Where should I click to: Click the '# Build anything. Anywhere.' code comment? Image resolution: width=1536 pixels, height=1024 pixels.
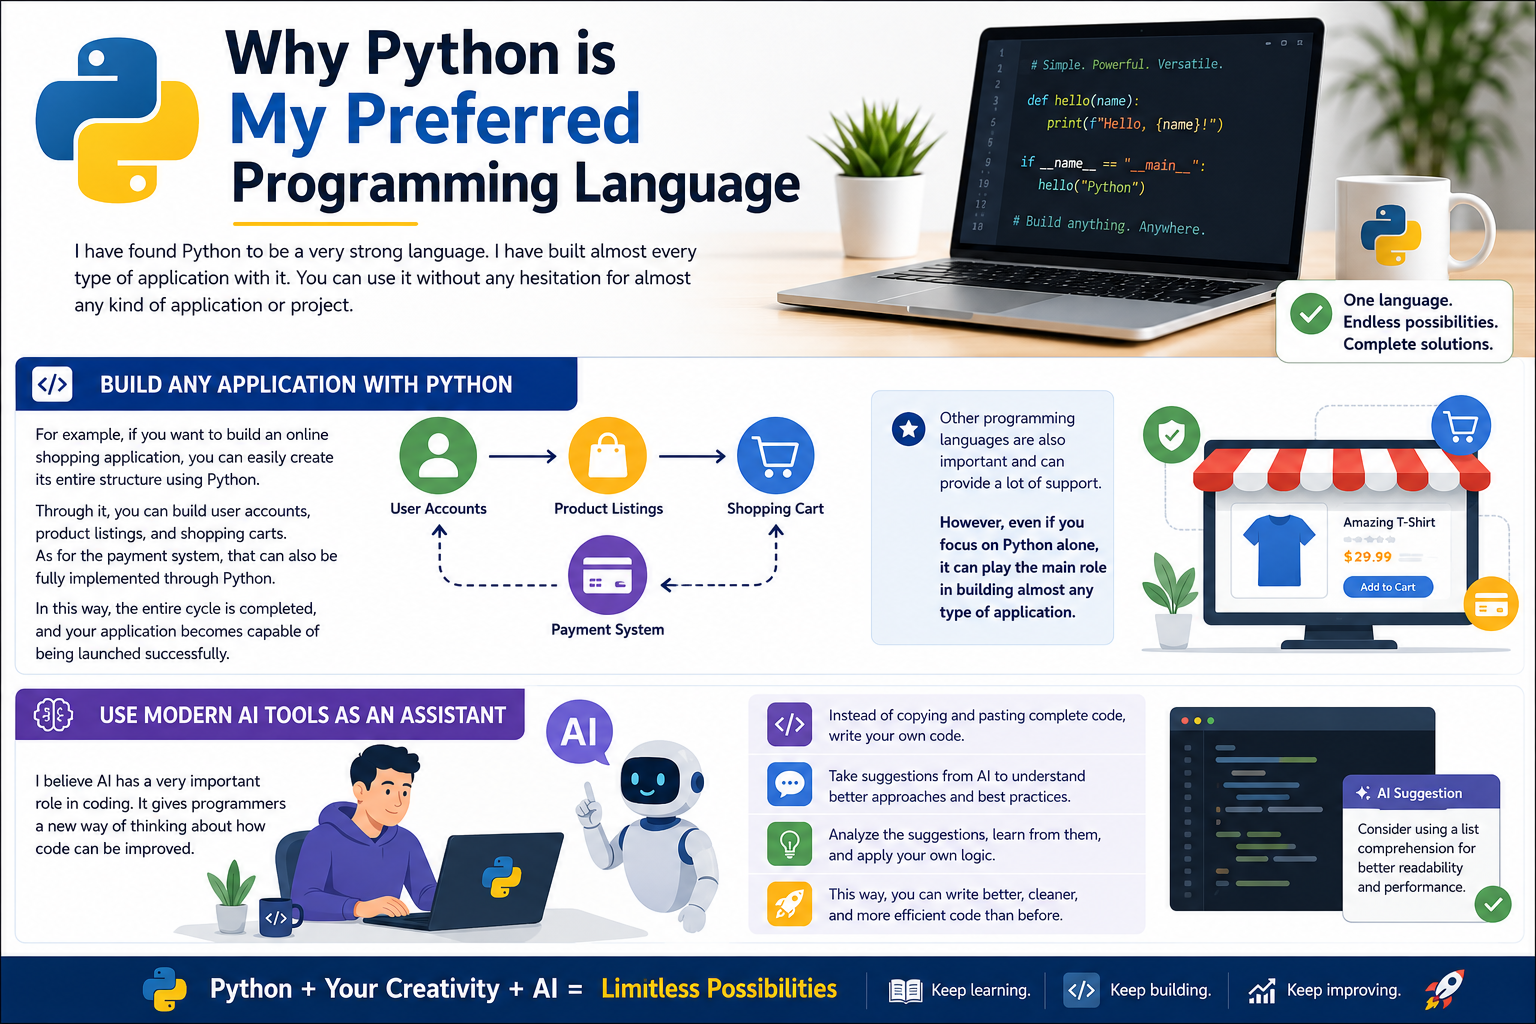(x=1109, y=224)
